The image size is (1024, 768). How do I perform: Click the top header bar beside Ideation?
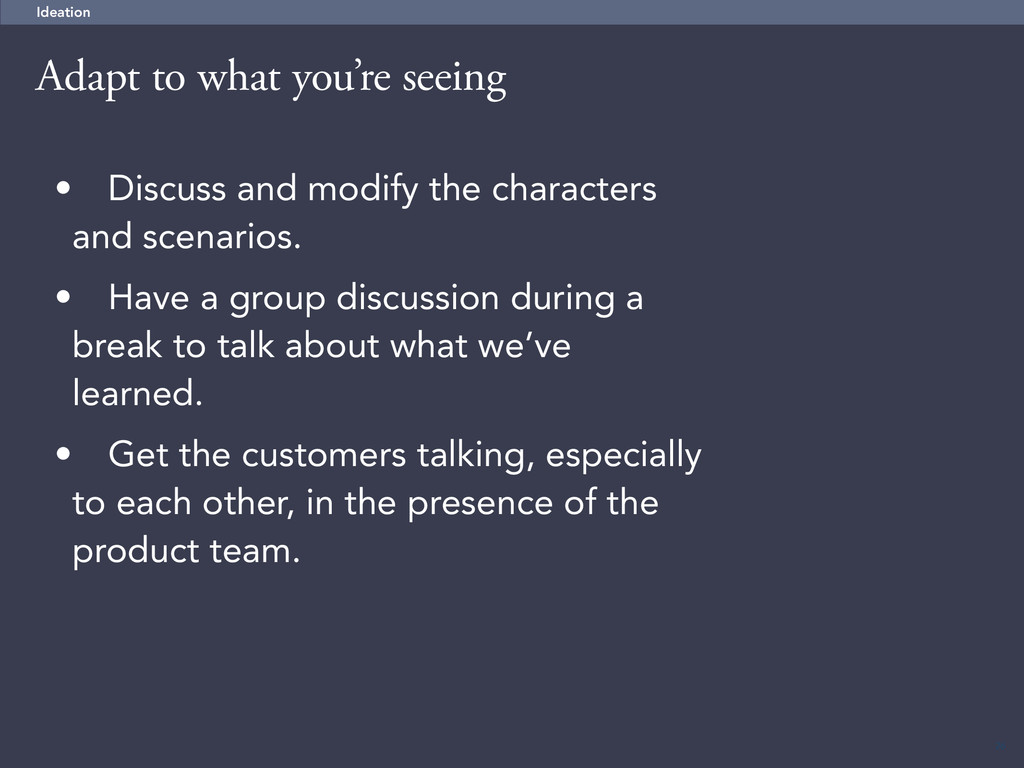coord(555,12)
